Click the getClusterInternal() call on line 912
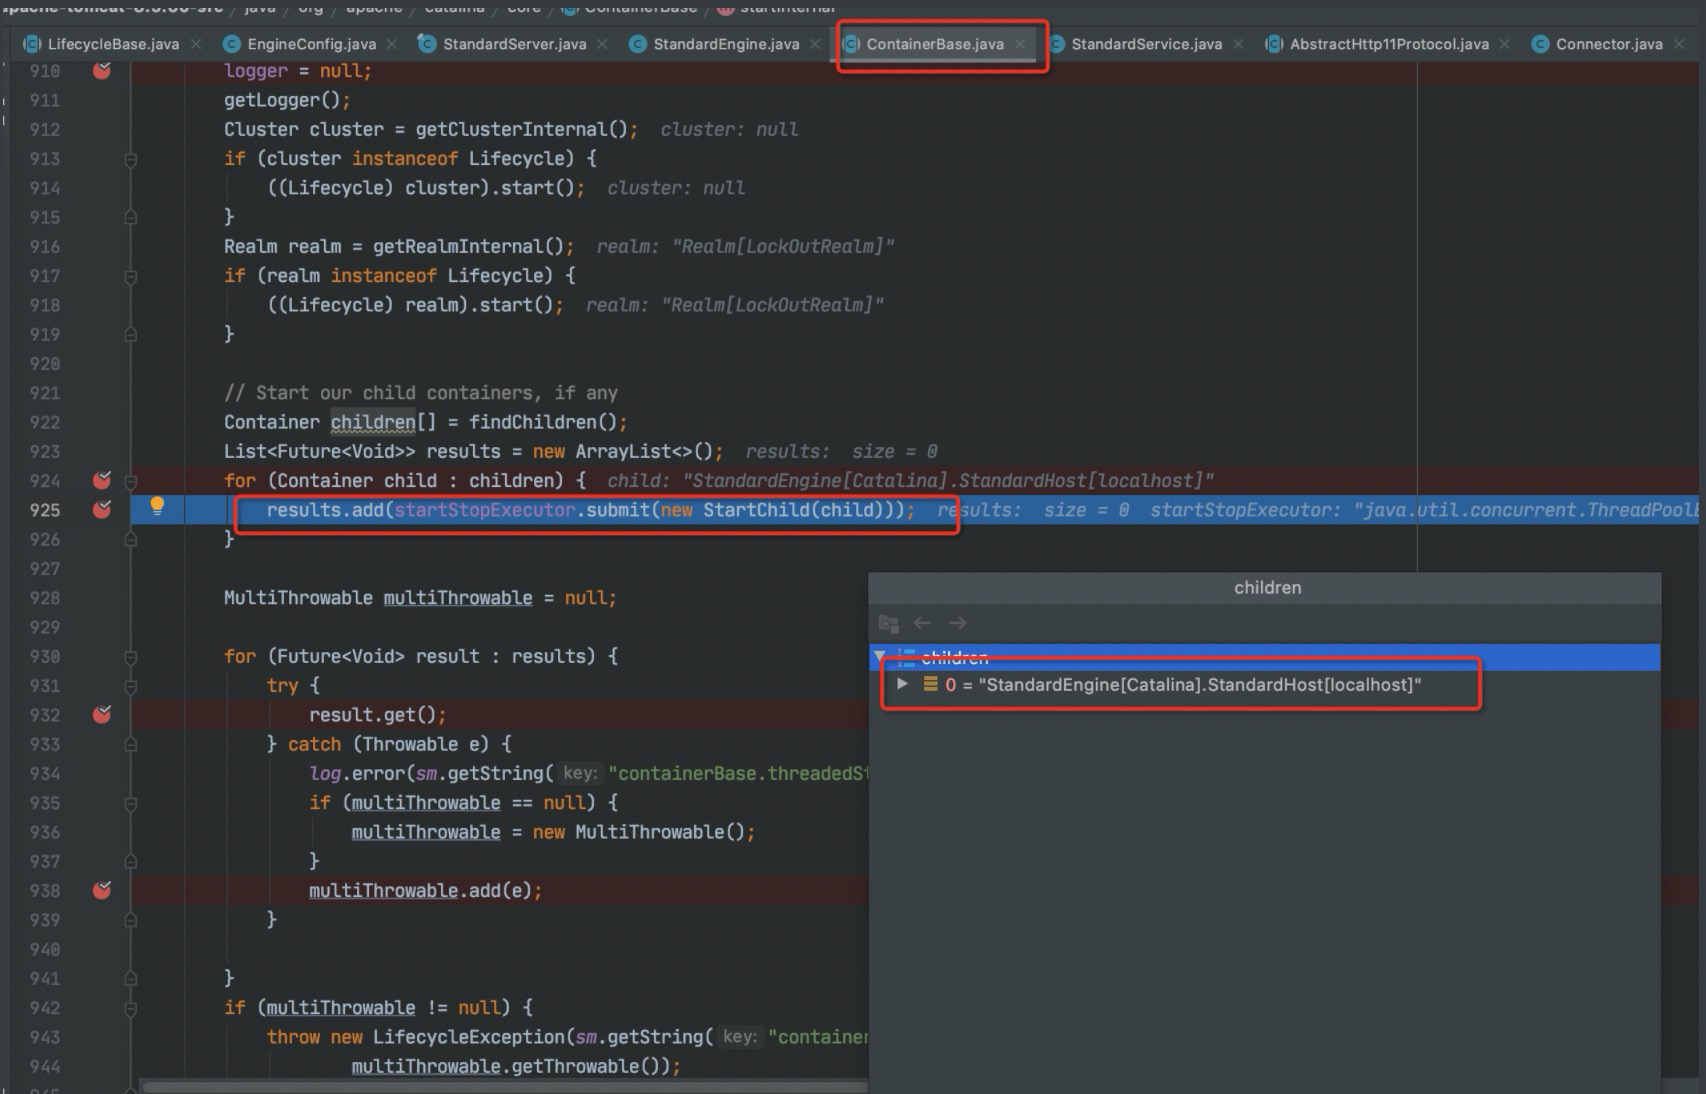The height and width of the screenshot is (1094, 1706). point(522,129)
